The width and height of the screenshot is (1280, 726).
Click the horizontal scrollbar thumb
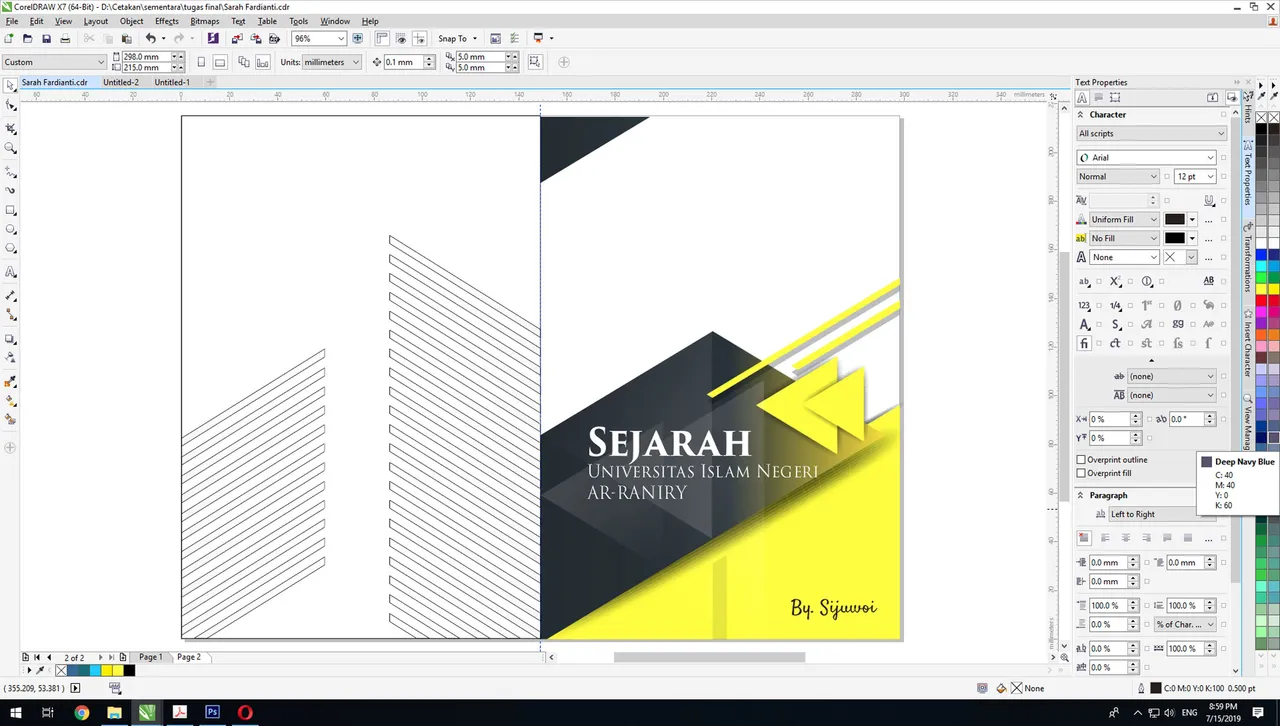[x=709, y=657]
